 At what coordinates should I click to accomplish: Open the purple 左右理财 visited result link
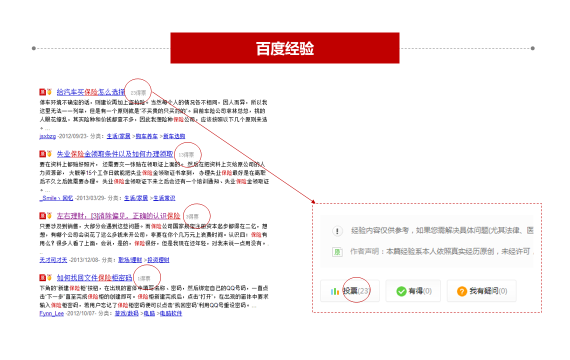(118, 216)
